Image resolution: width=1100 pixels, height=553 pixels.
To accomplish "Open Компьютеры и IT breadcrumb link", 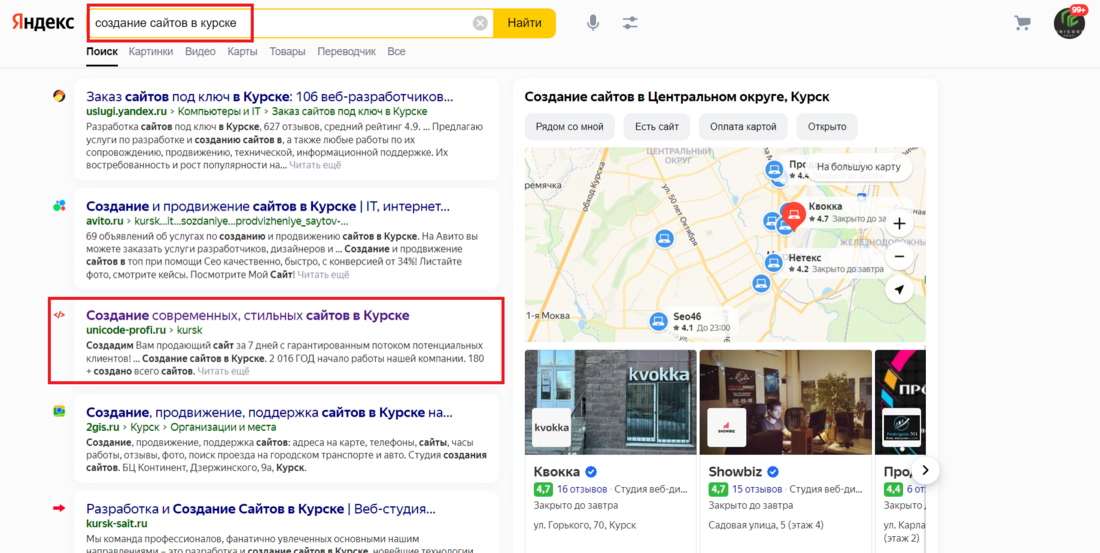I will pos(221,112).
